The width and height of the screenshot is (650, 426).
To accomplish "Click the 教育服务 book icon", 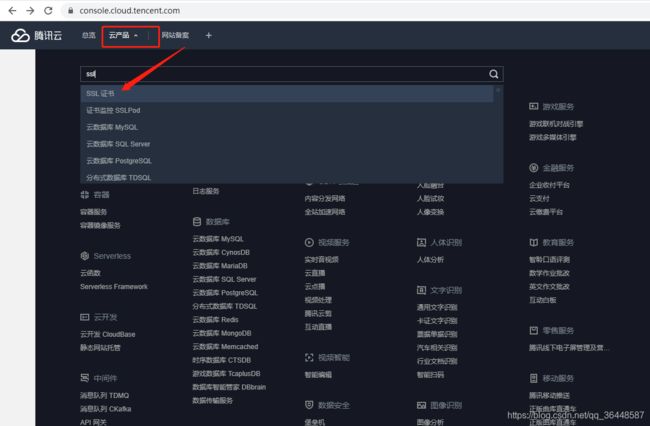I will (x=534, y=242).
